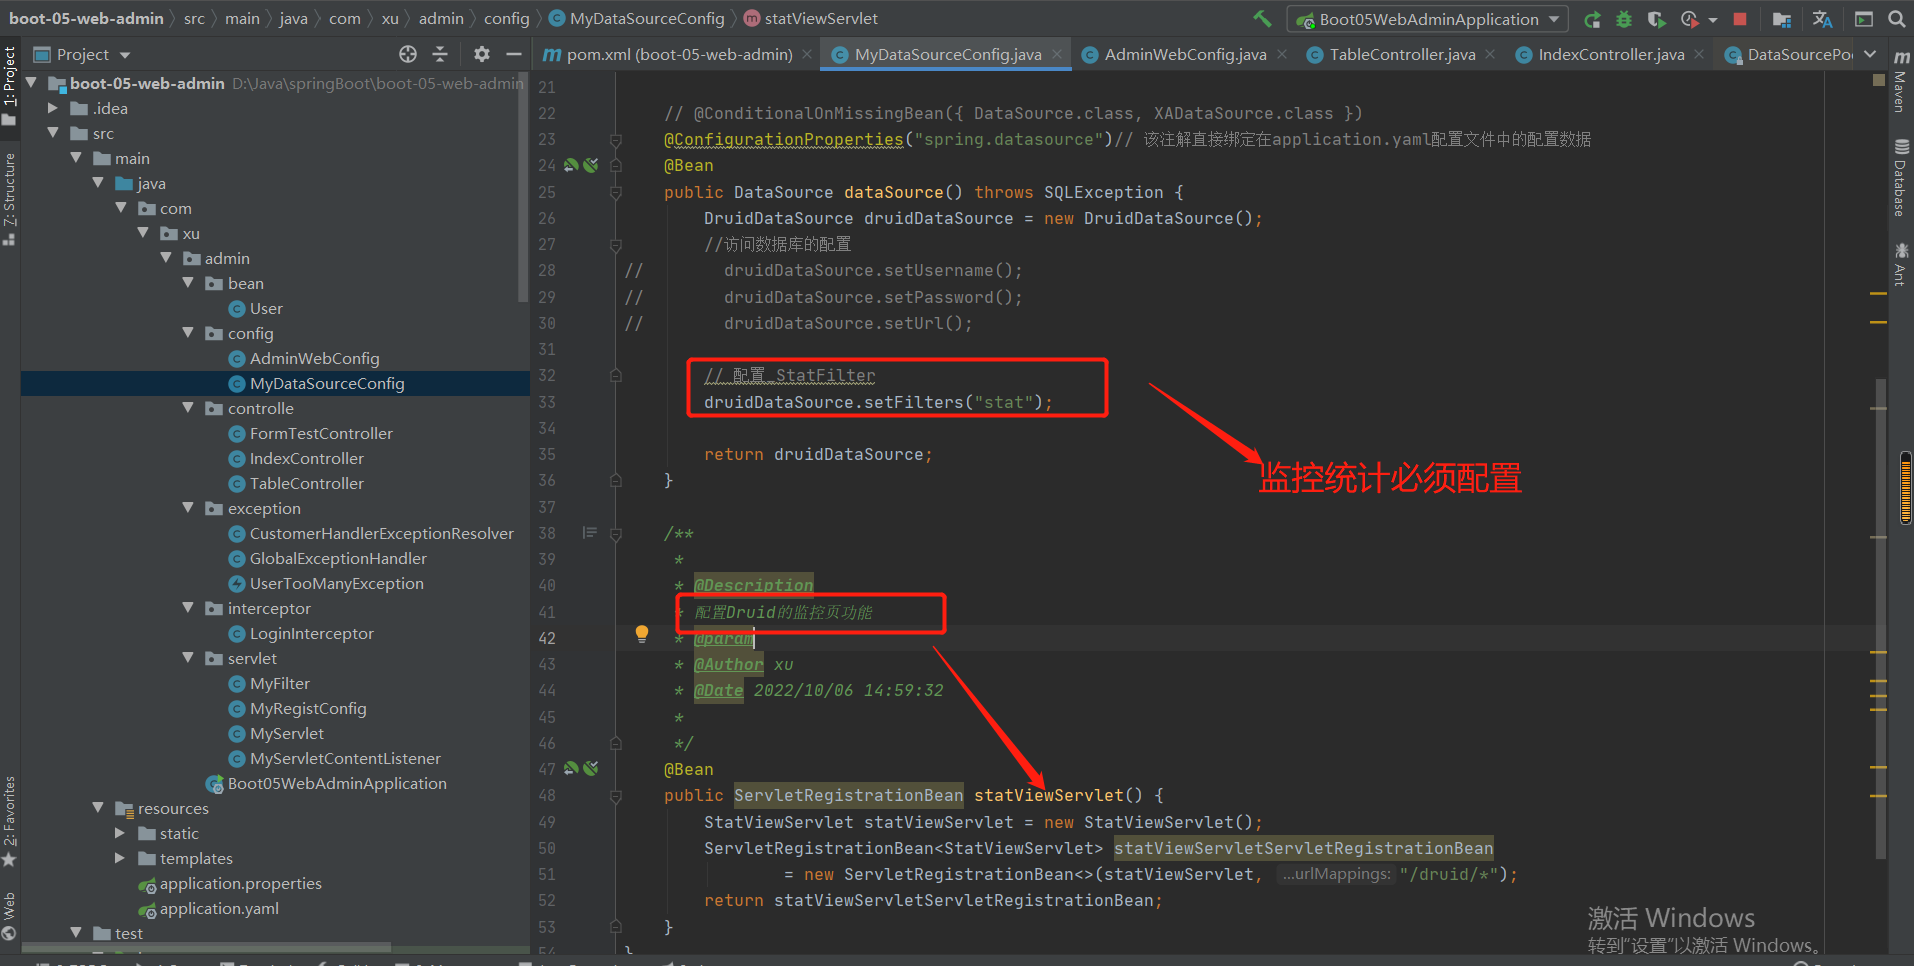Collapse the bean package
1914x966 pixels.
point(188,283)
